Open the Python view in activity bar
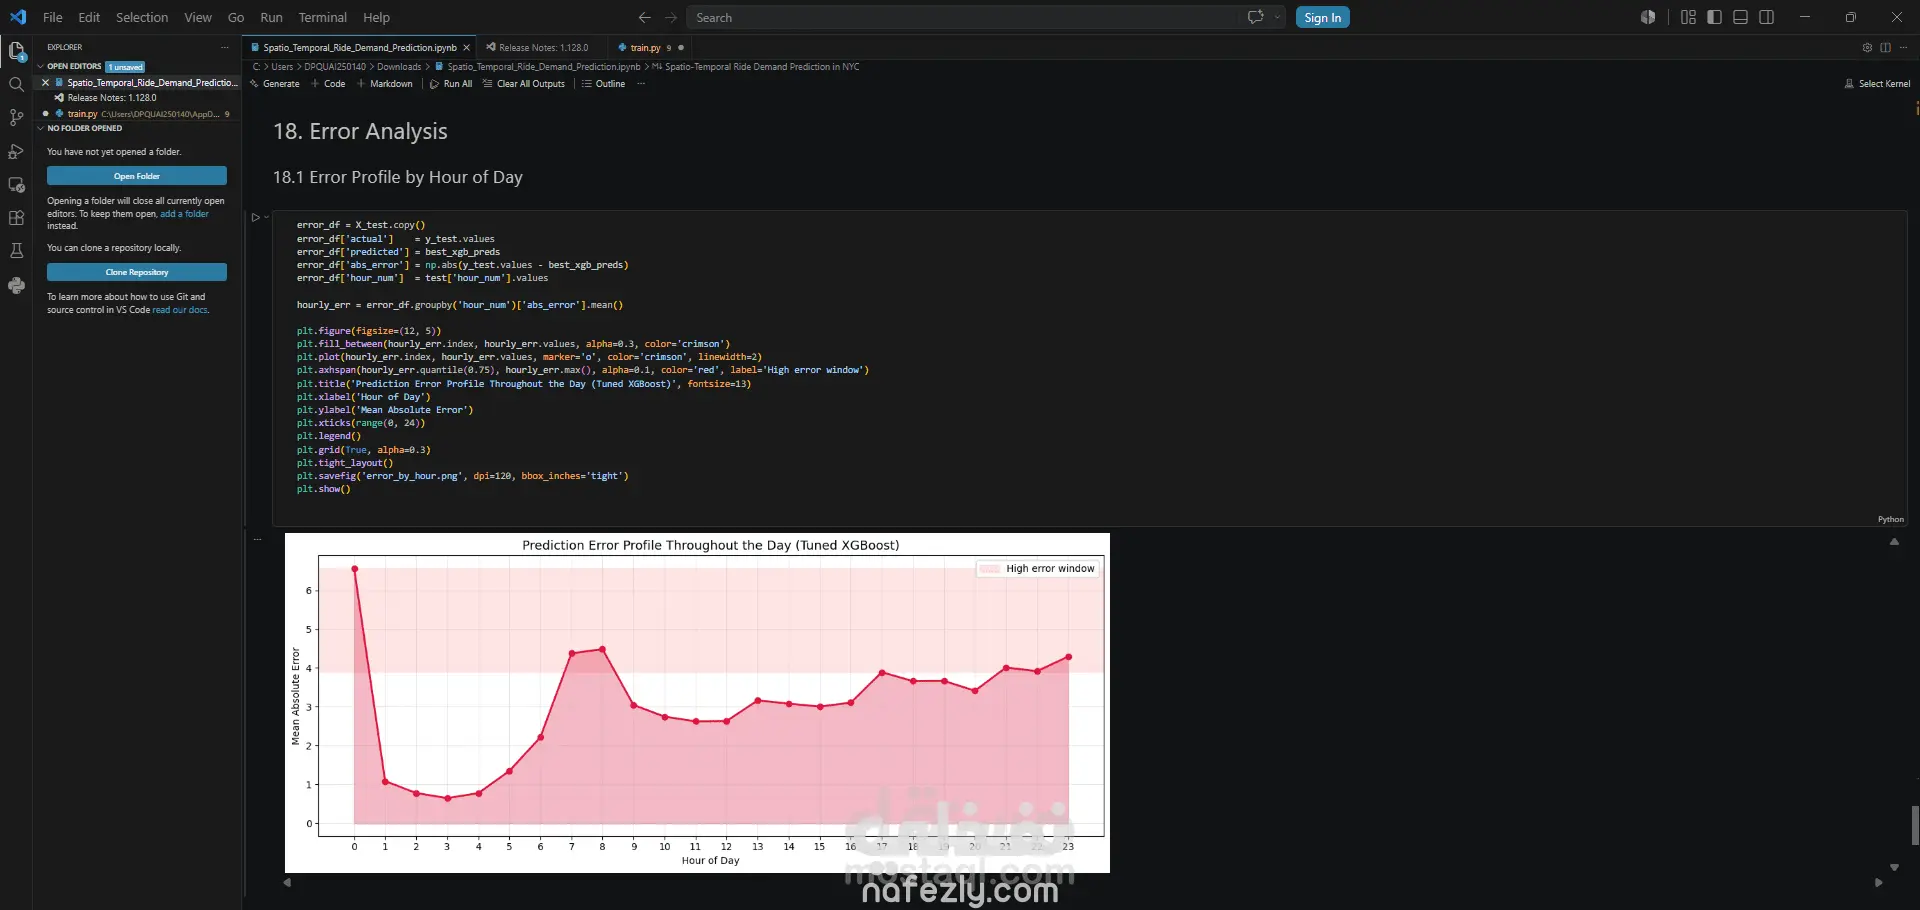1920x910 pixels. point(16,286)
